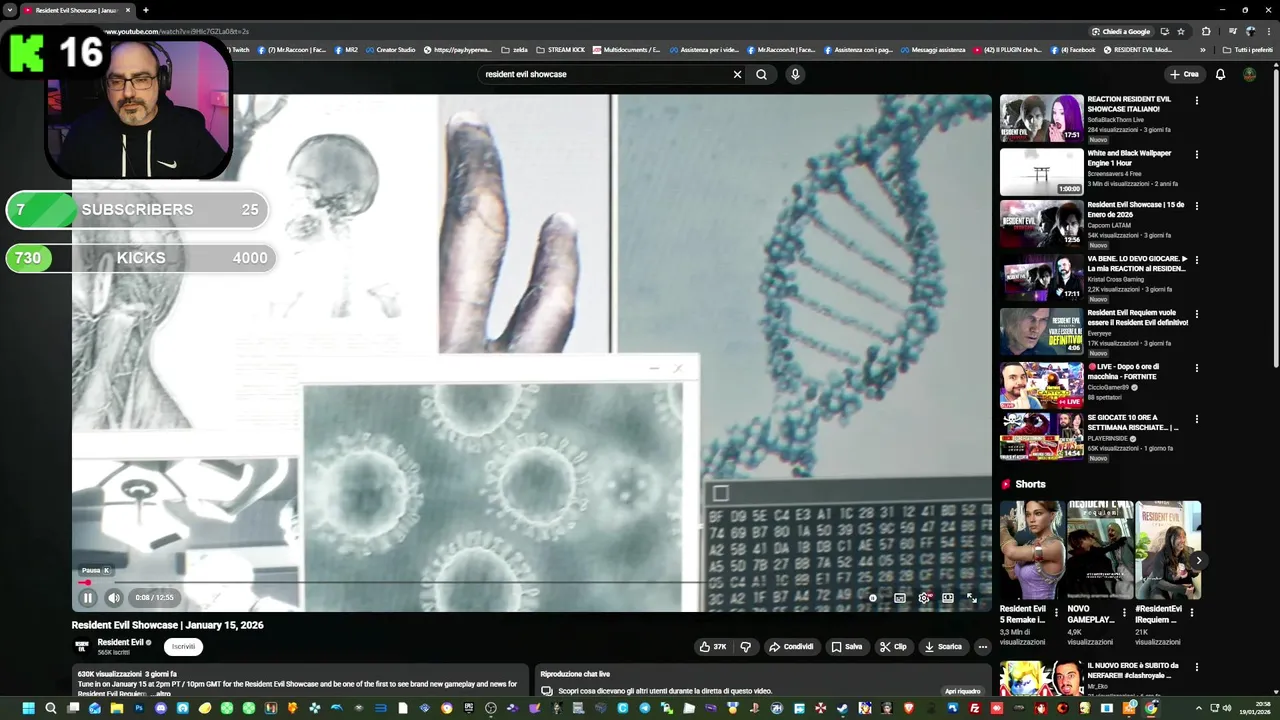The width and height of the screenshot is (1280, 720).
Task: Run search with the magnifier button
Action: 762,74
